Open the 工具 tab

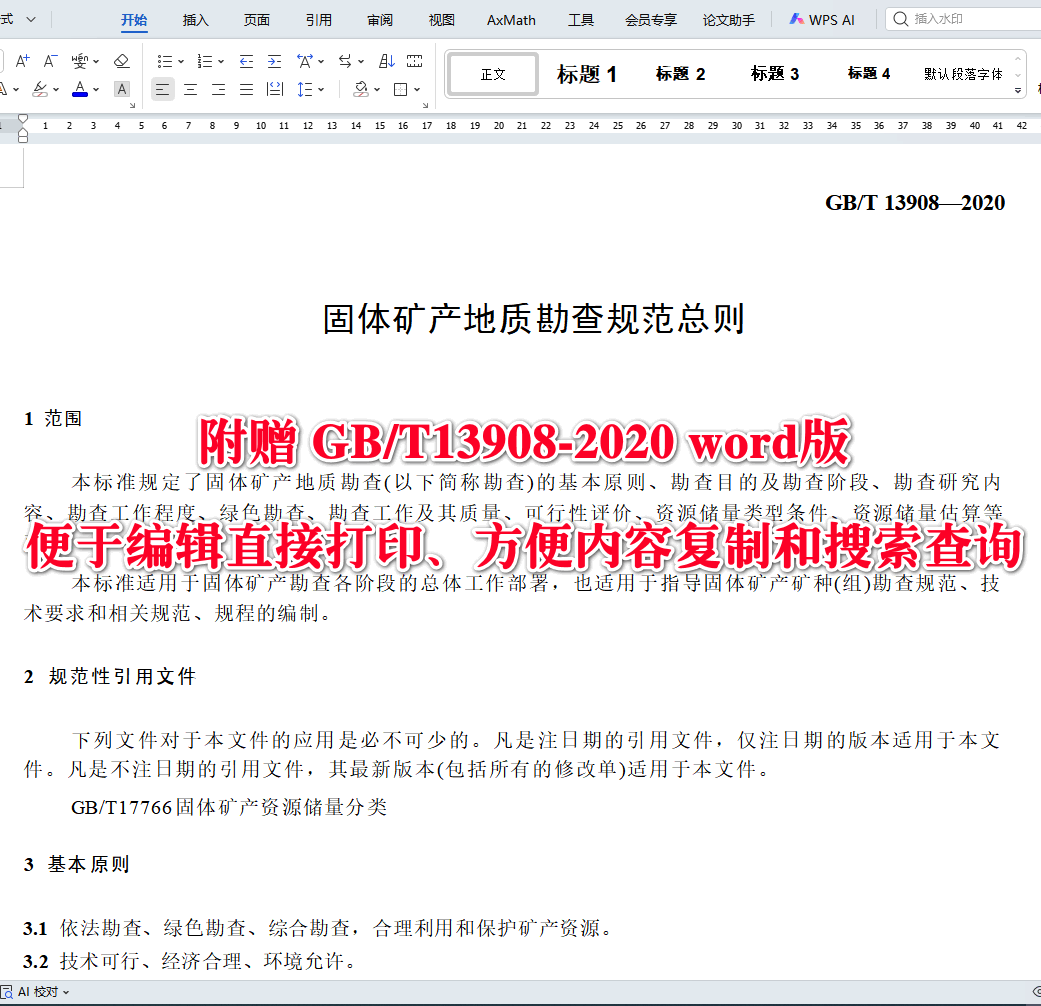click(581, 20)
